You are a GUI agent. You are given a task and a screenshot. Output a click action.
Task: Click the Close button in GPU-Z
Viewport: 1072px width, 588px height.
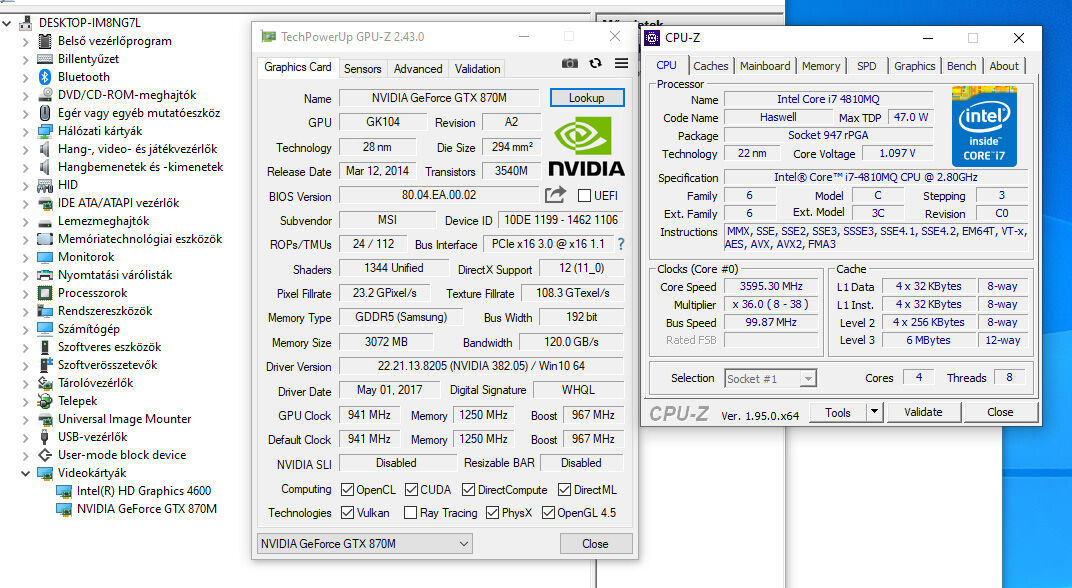point(595,544)
